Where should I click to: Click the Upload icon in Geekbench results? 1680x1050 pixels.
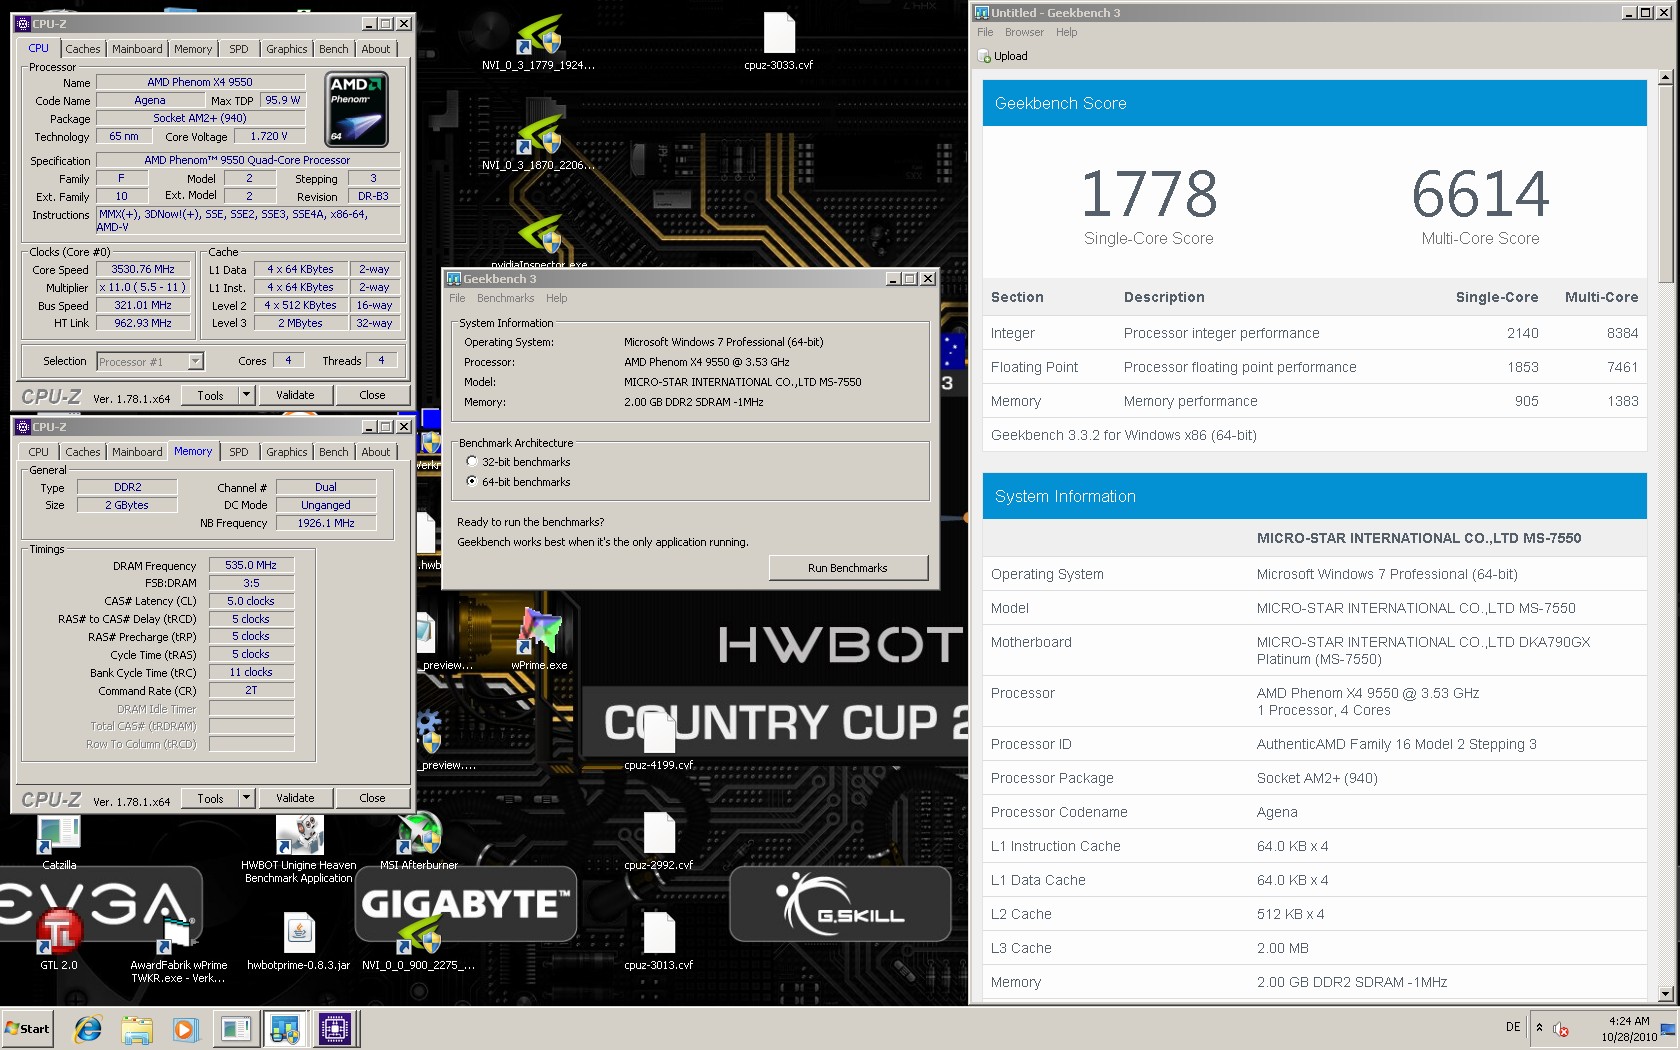click(985, 56)
